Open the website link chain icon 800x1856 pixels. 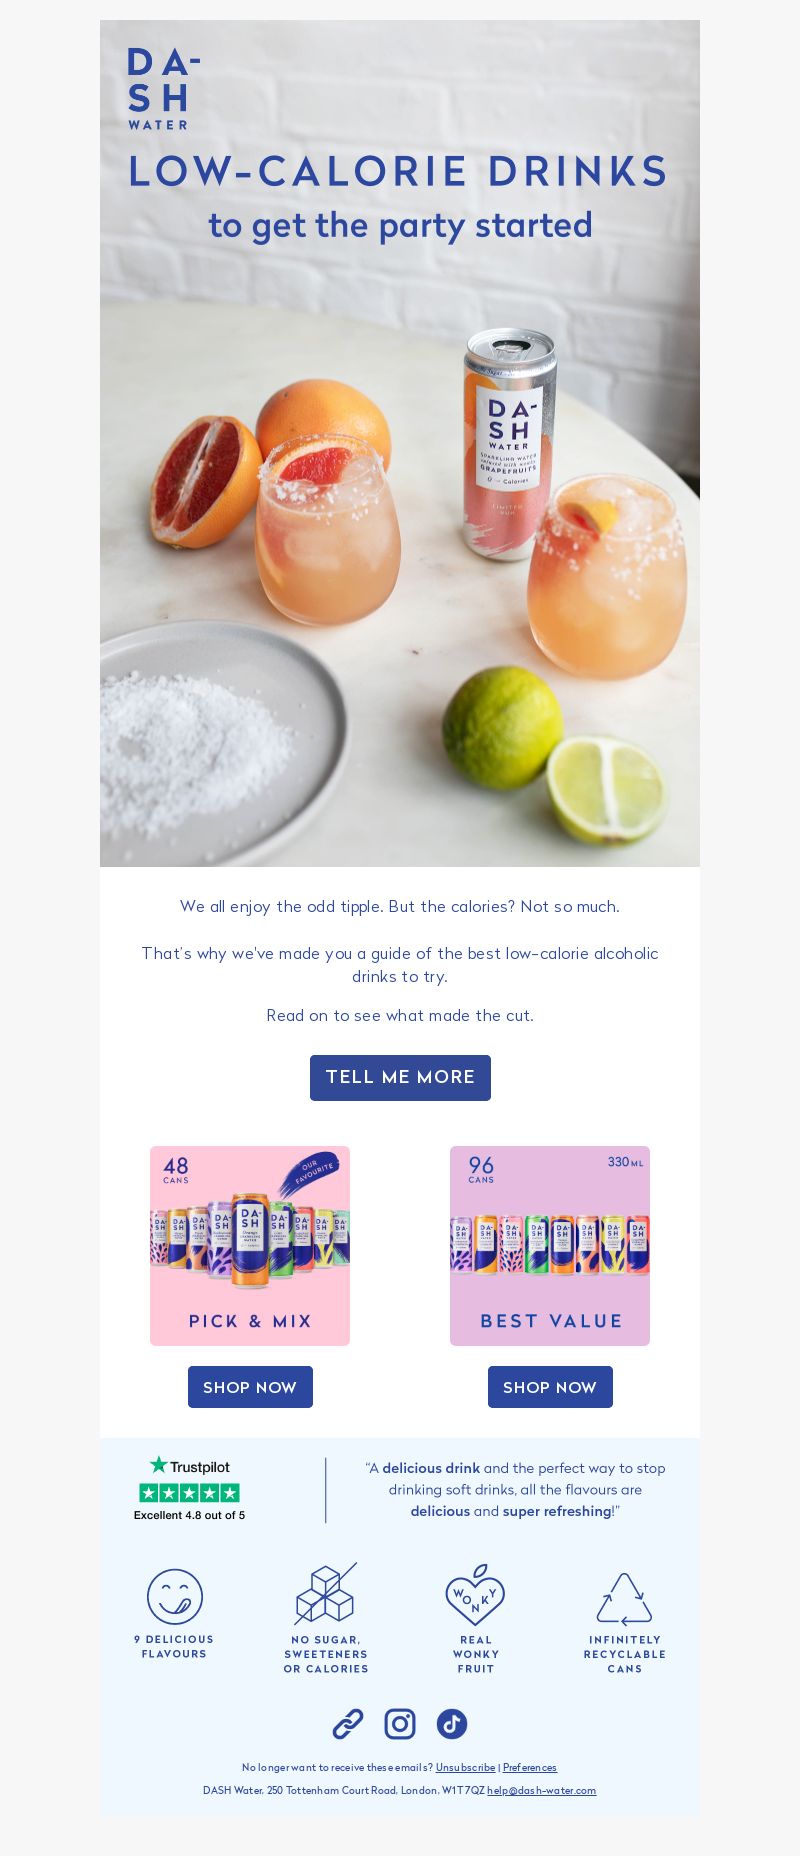coord(348,1724)
